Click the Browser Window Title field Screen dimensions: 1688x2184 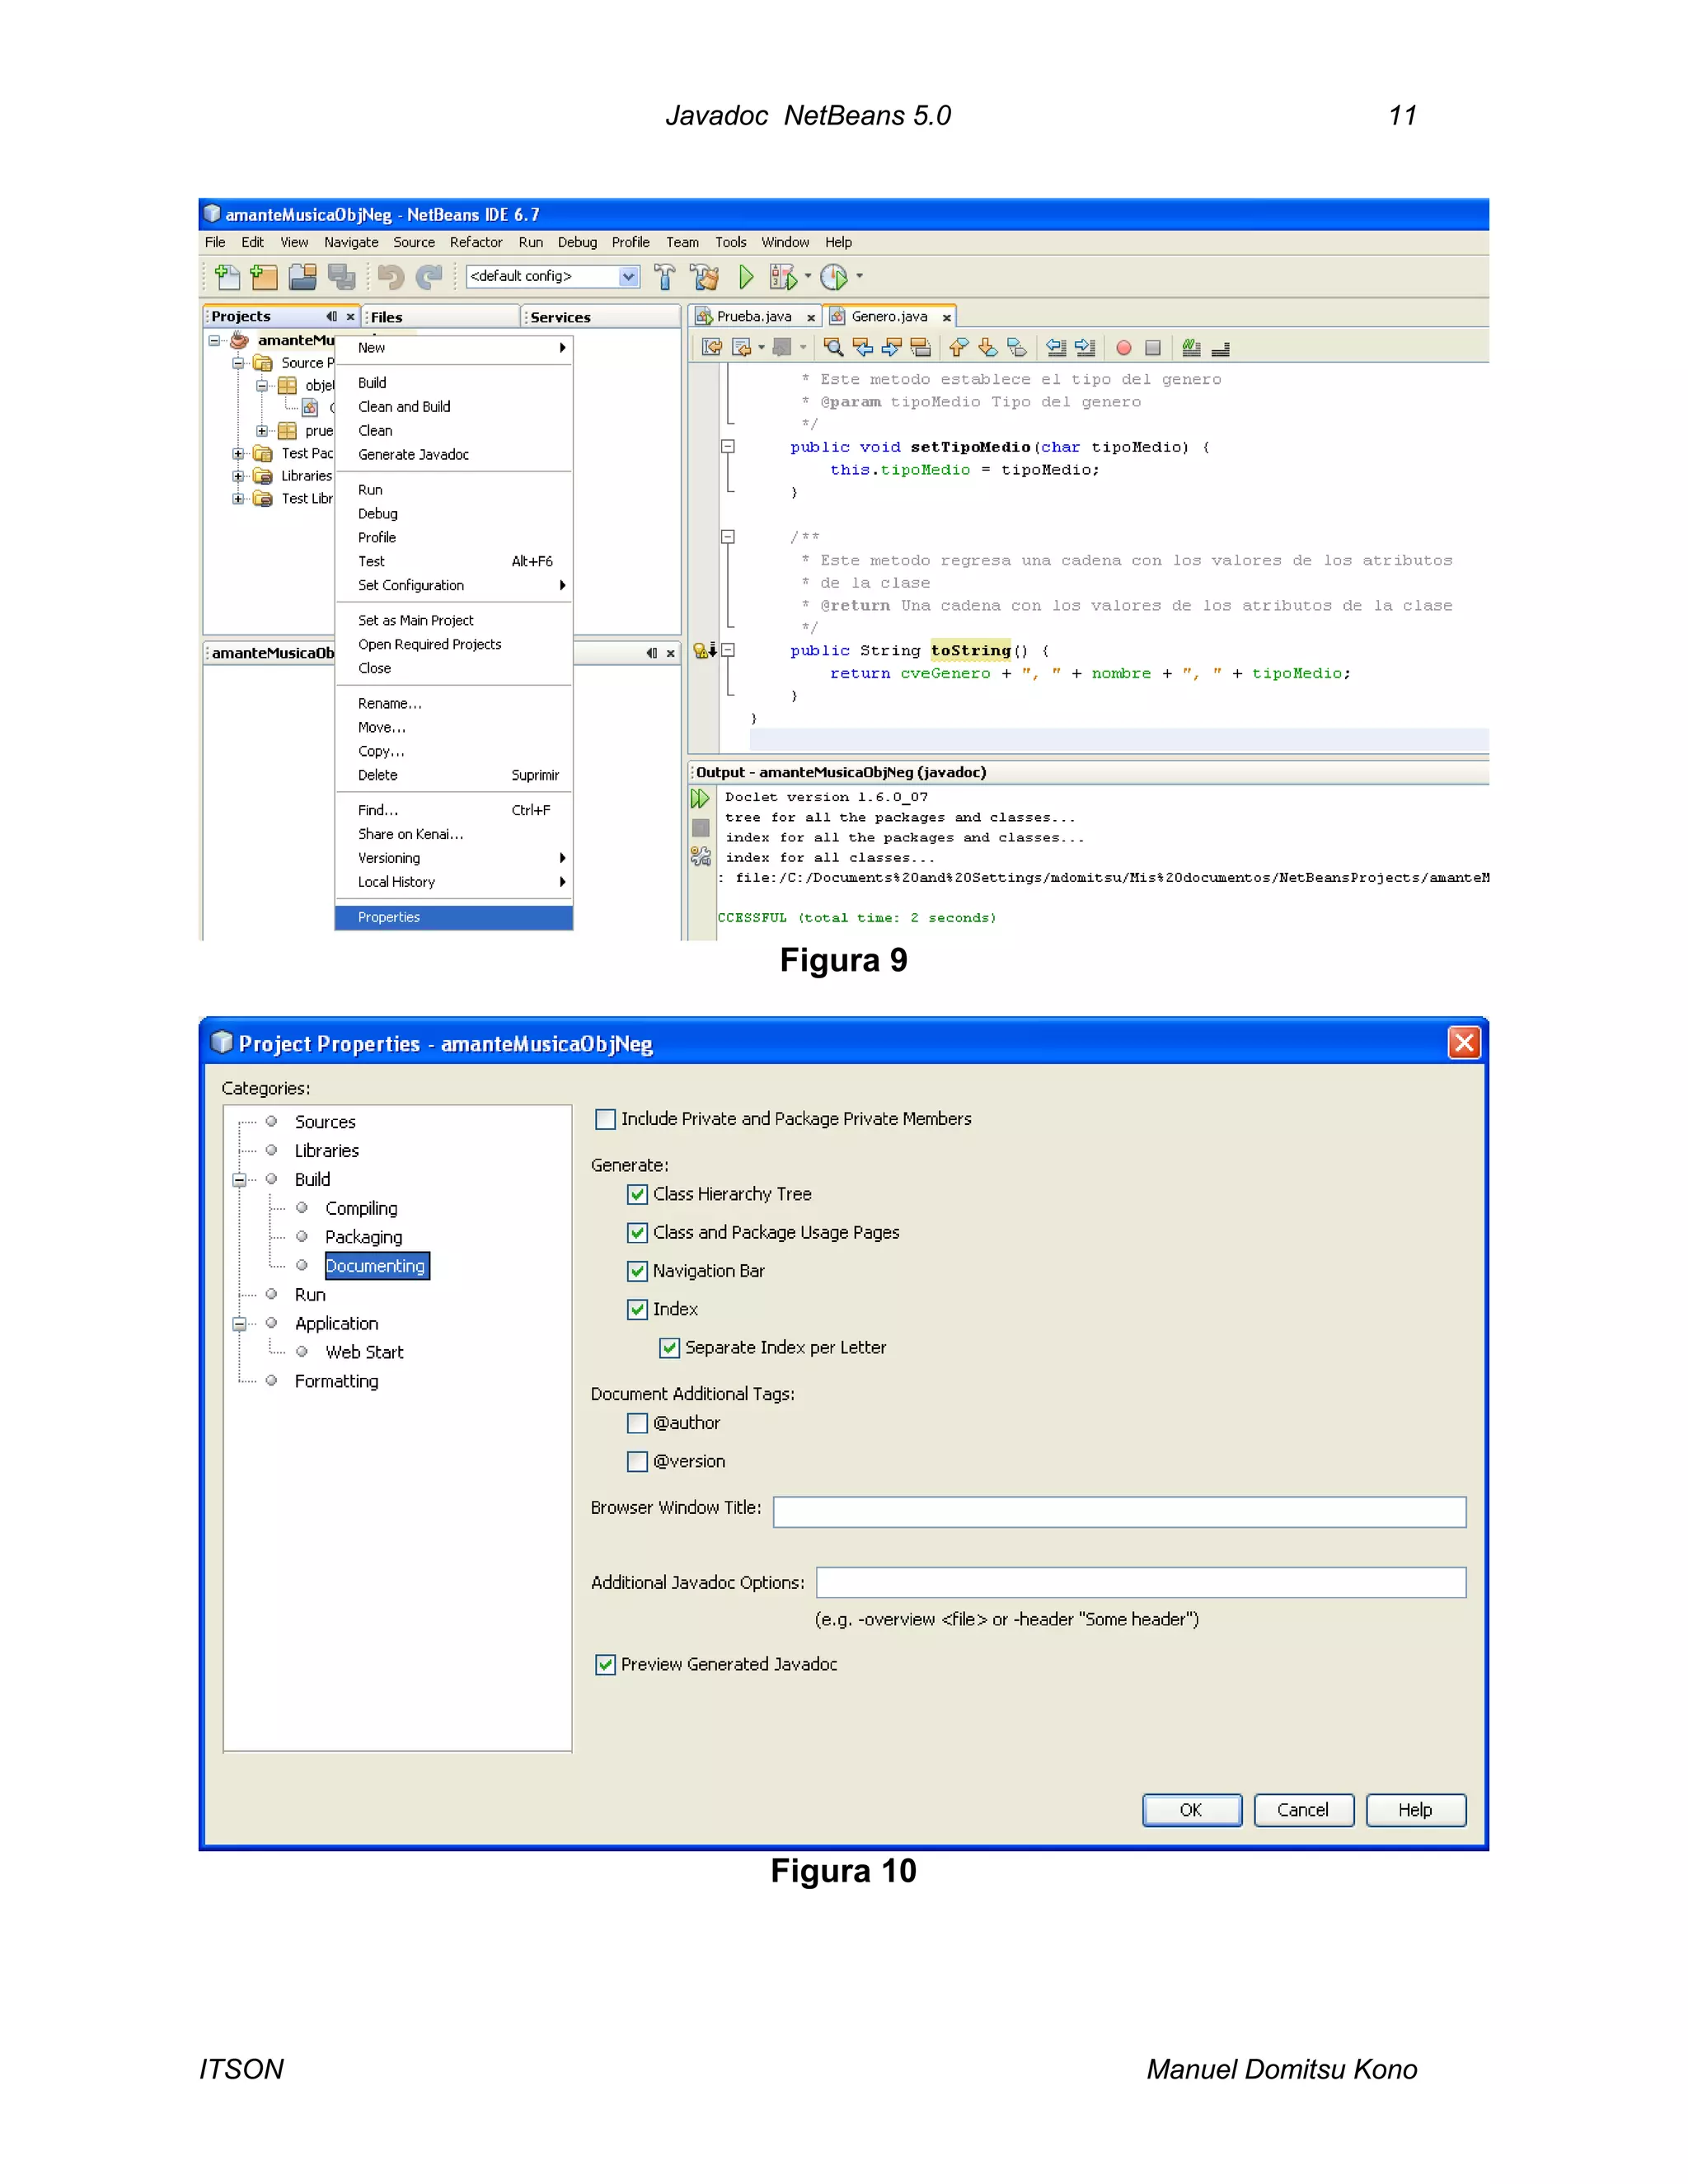[x=1119, y=1513]
